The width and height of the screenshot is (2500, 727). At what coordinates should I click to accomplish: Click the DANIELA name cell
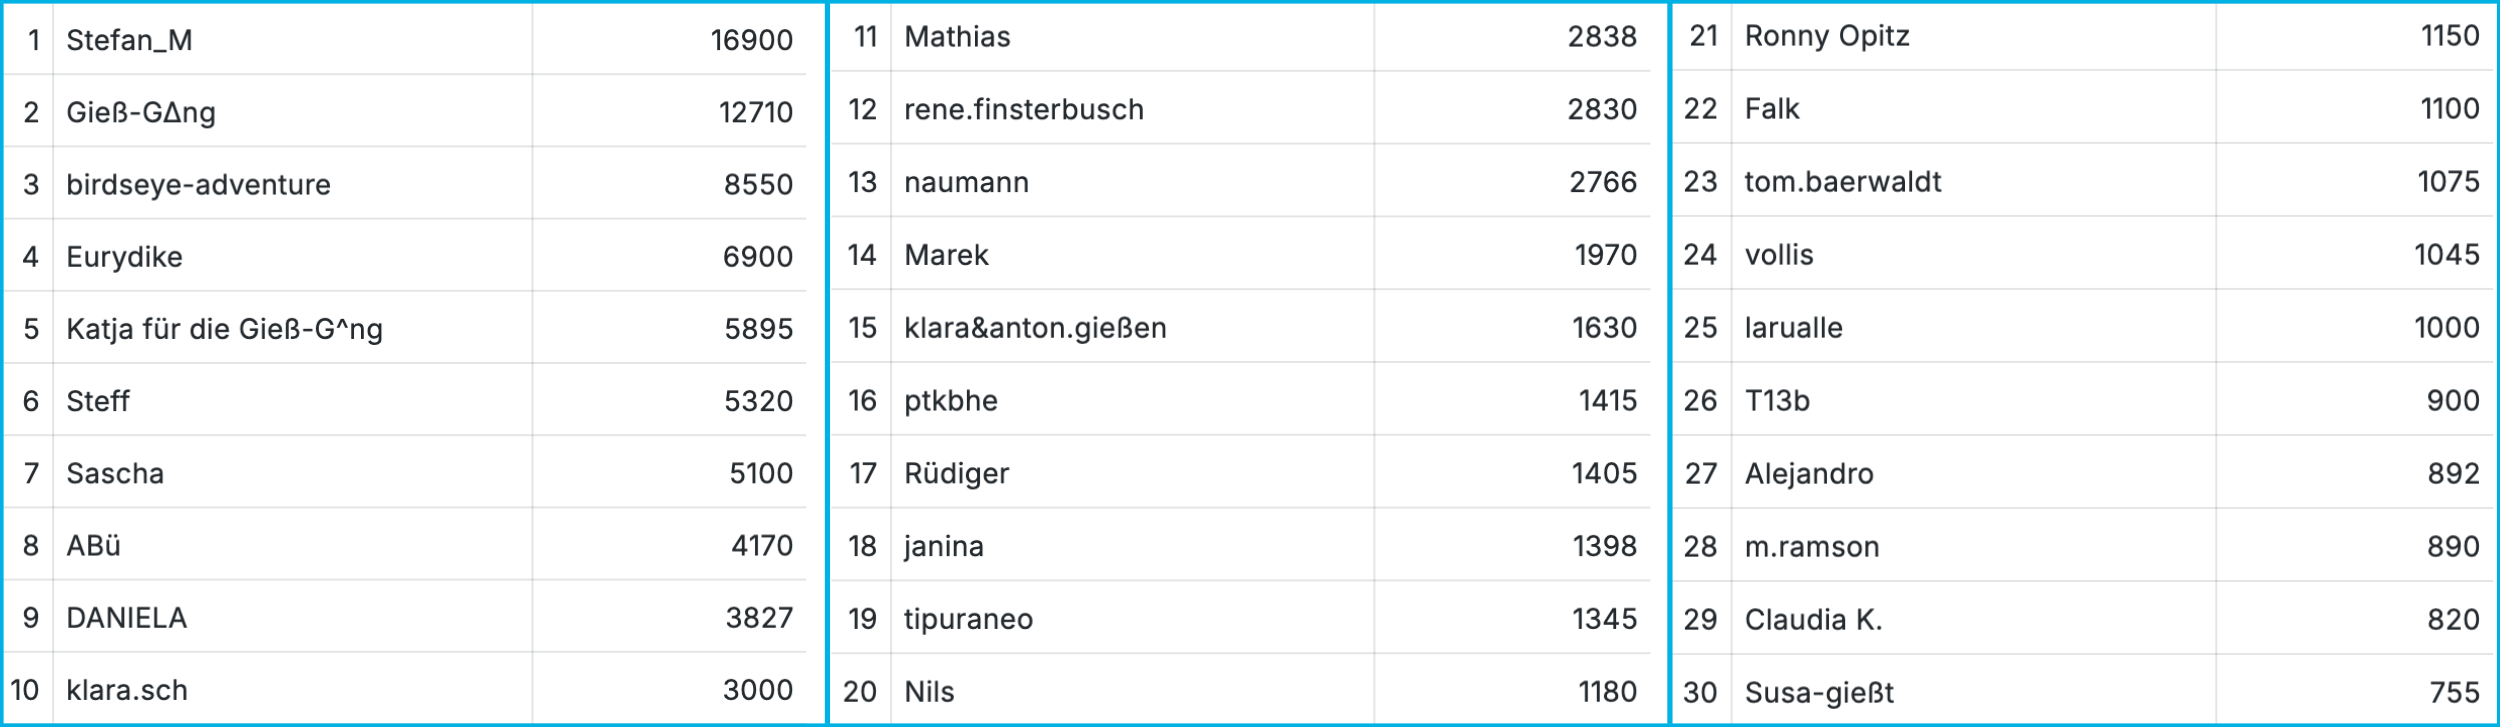click(126, 617)
